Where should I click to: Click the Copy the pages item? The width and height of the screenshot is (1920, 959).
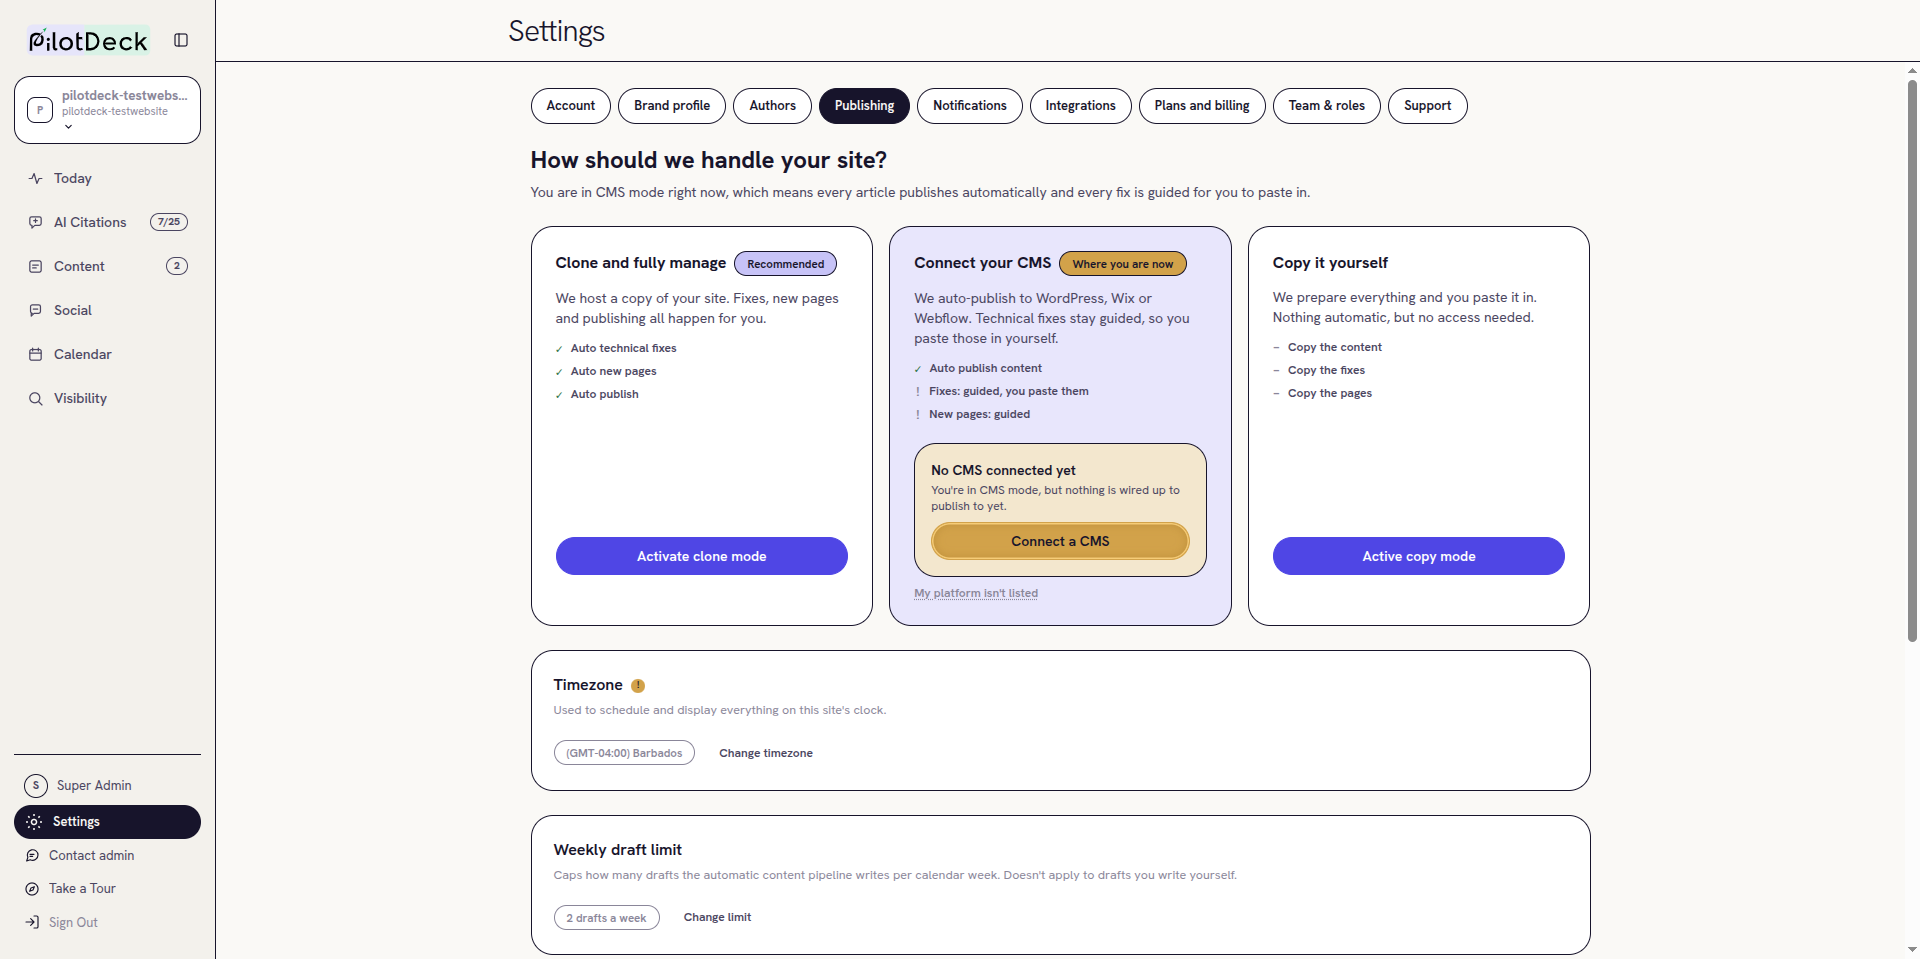(1330, 393)
